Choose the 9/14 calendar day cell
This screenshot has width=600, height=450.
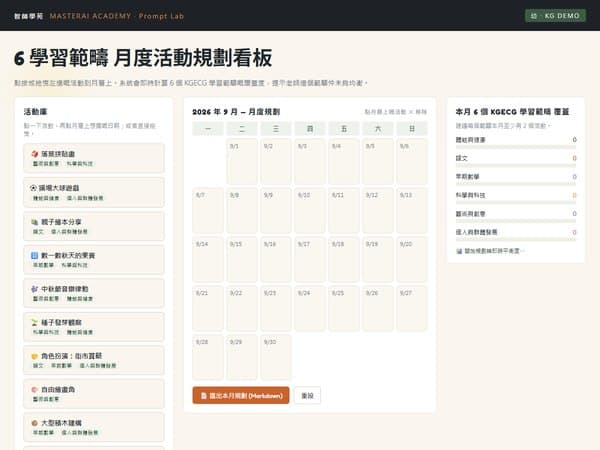click(208, 259)
